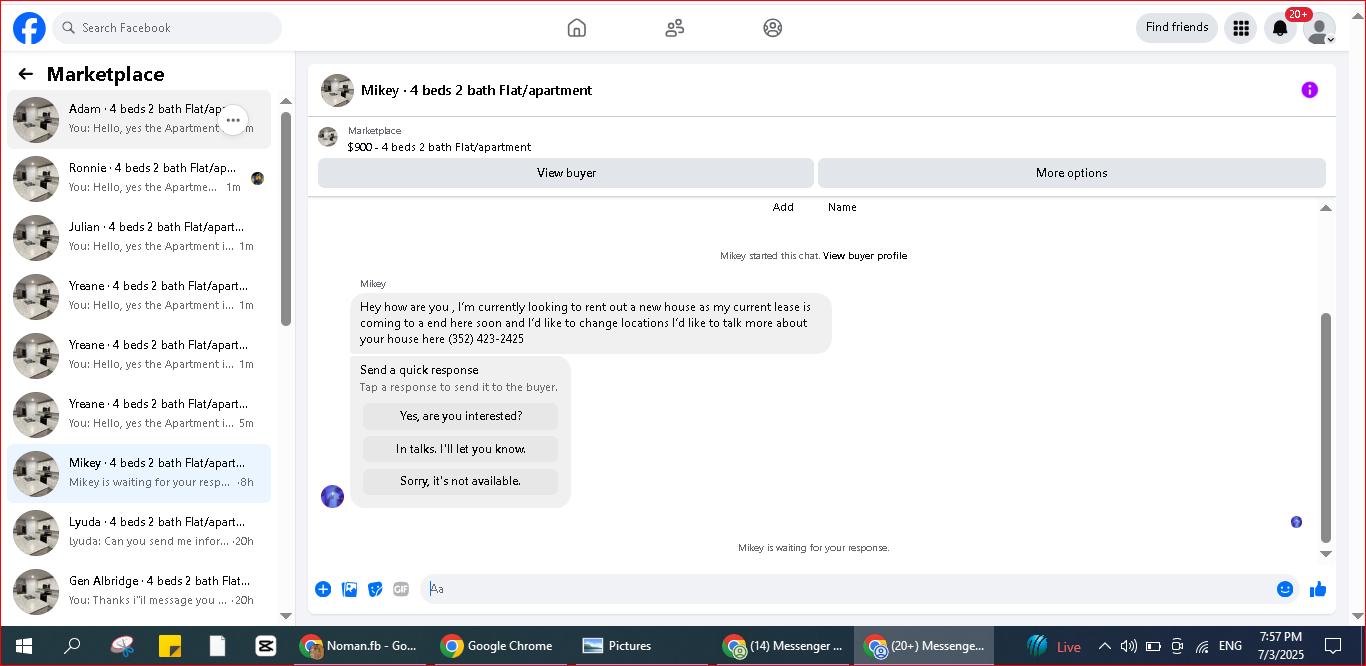
Task: Click the '$900 - 4 beds 2 bath Flat/apartment' text
Action: pos(439,147)
